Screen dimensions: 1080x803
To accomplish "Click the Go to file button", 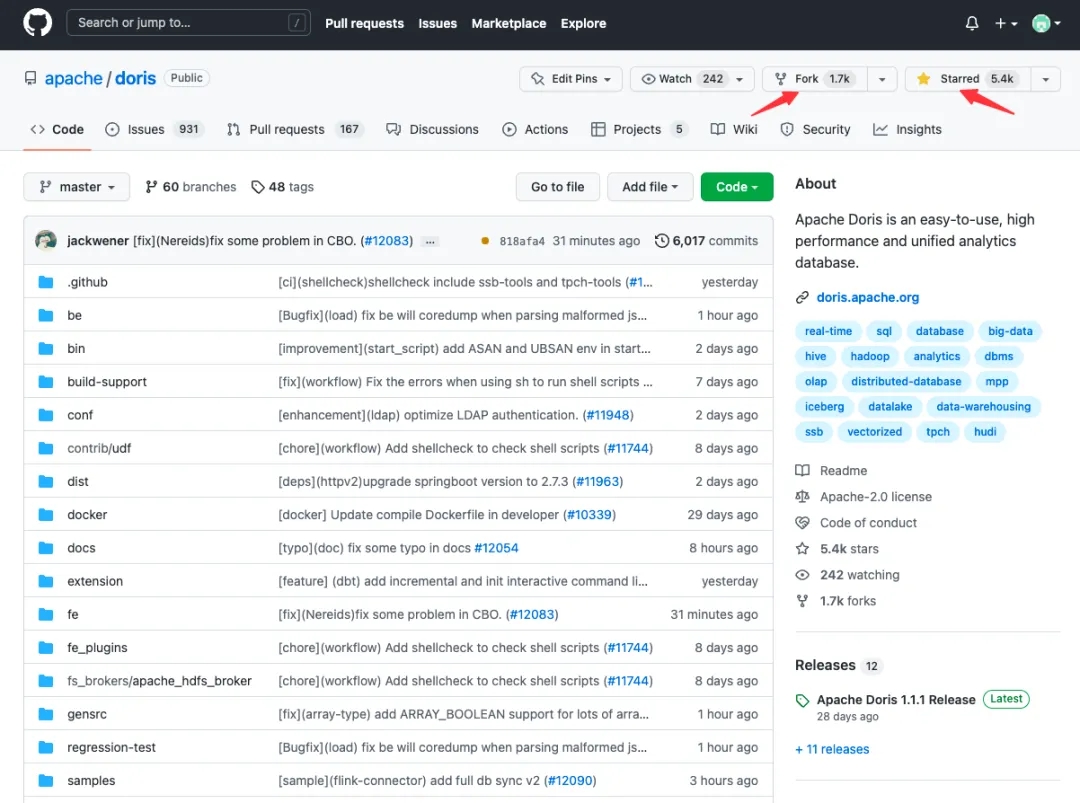I will (557, 187).
